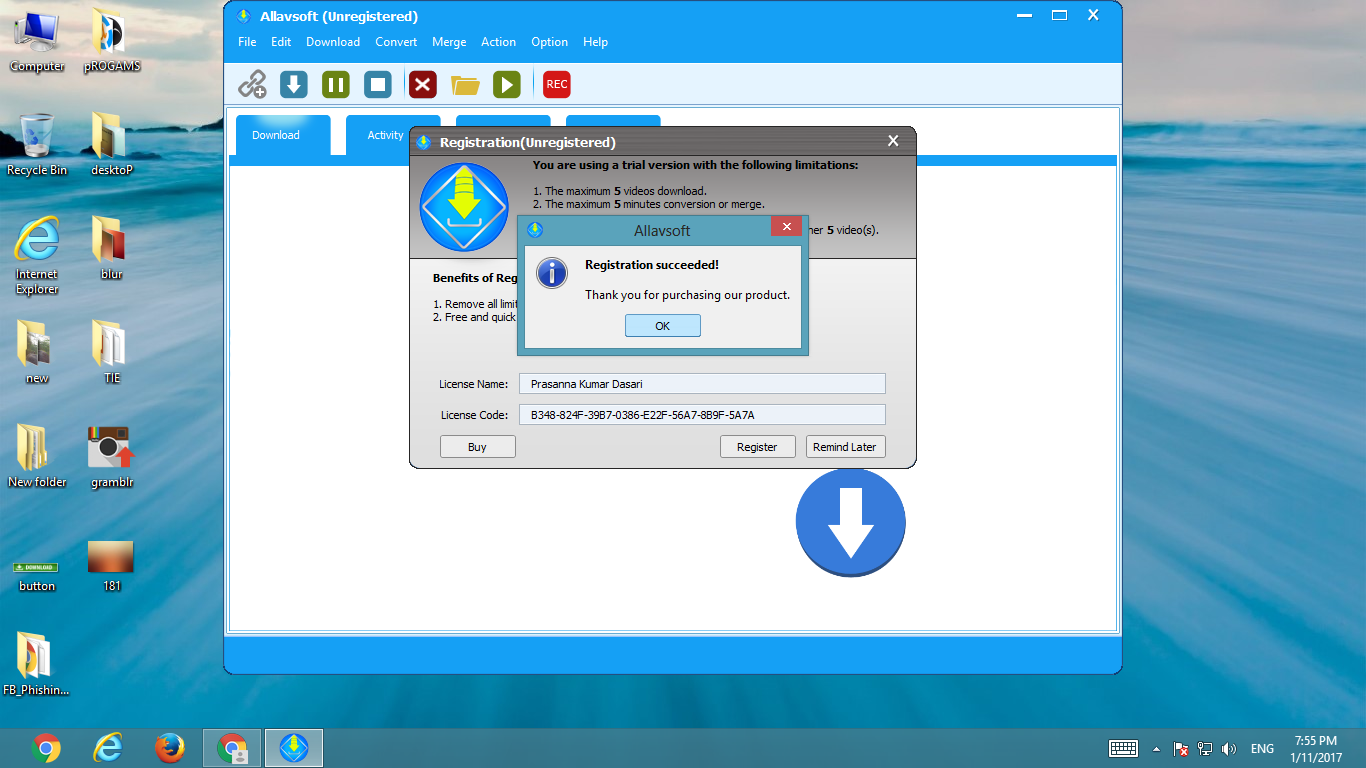Open Internet Explorer from taskbar
The image size is (1366, 768).
pos(108,748)
